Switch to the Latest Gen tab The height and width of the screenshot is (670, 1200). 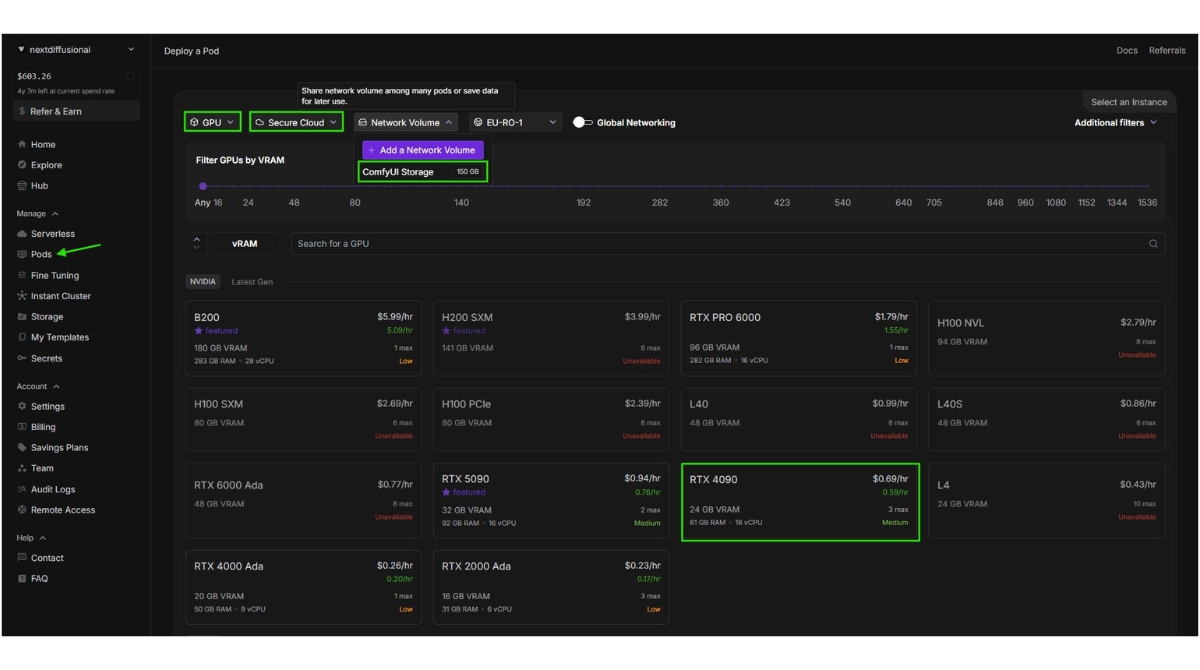tap(252, 282)
